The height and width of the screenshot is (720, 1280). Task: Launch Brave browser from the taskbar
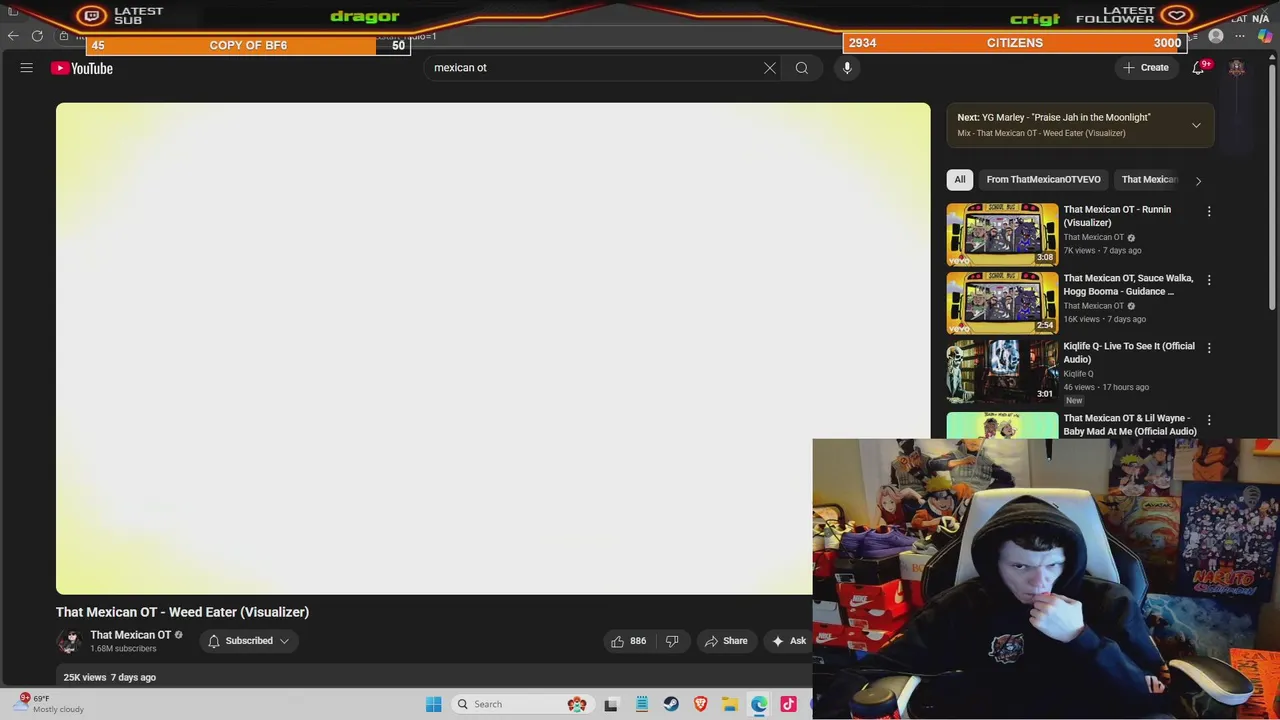[700, 704]
